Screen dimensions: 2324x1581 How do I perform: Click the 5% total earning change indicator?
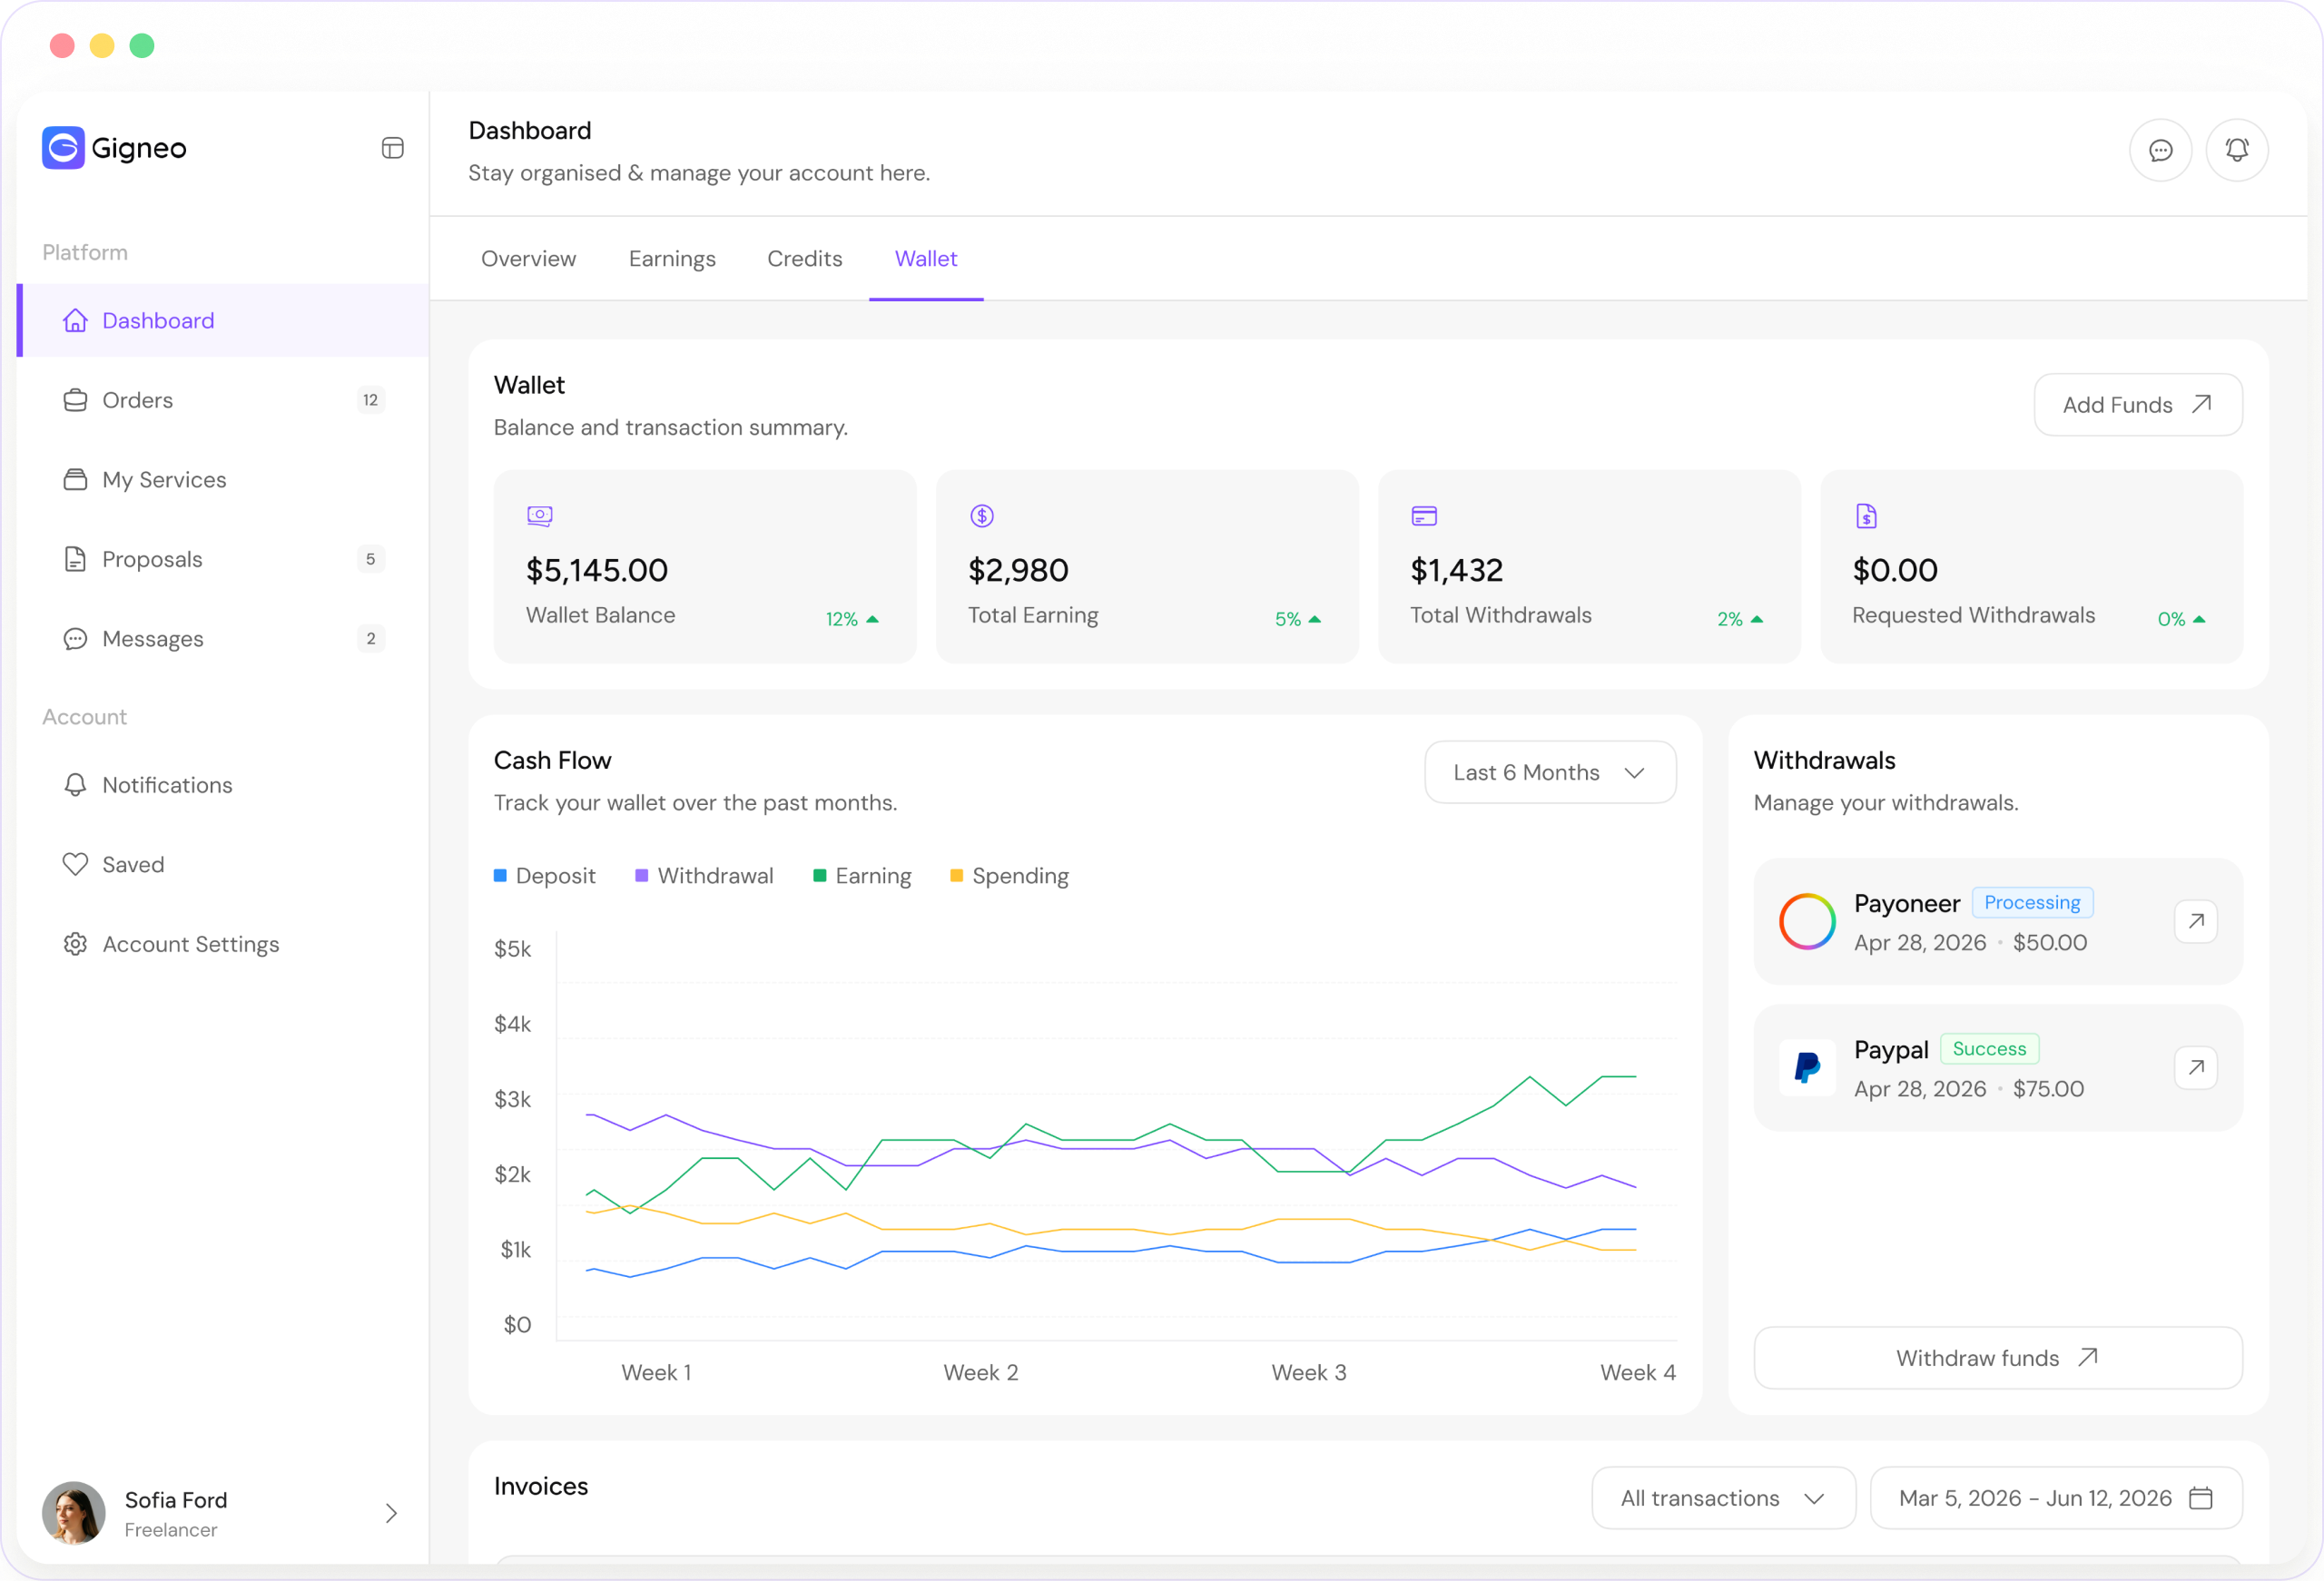[1298, 619]
